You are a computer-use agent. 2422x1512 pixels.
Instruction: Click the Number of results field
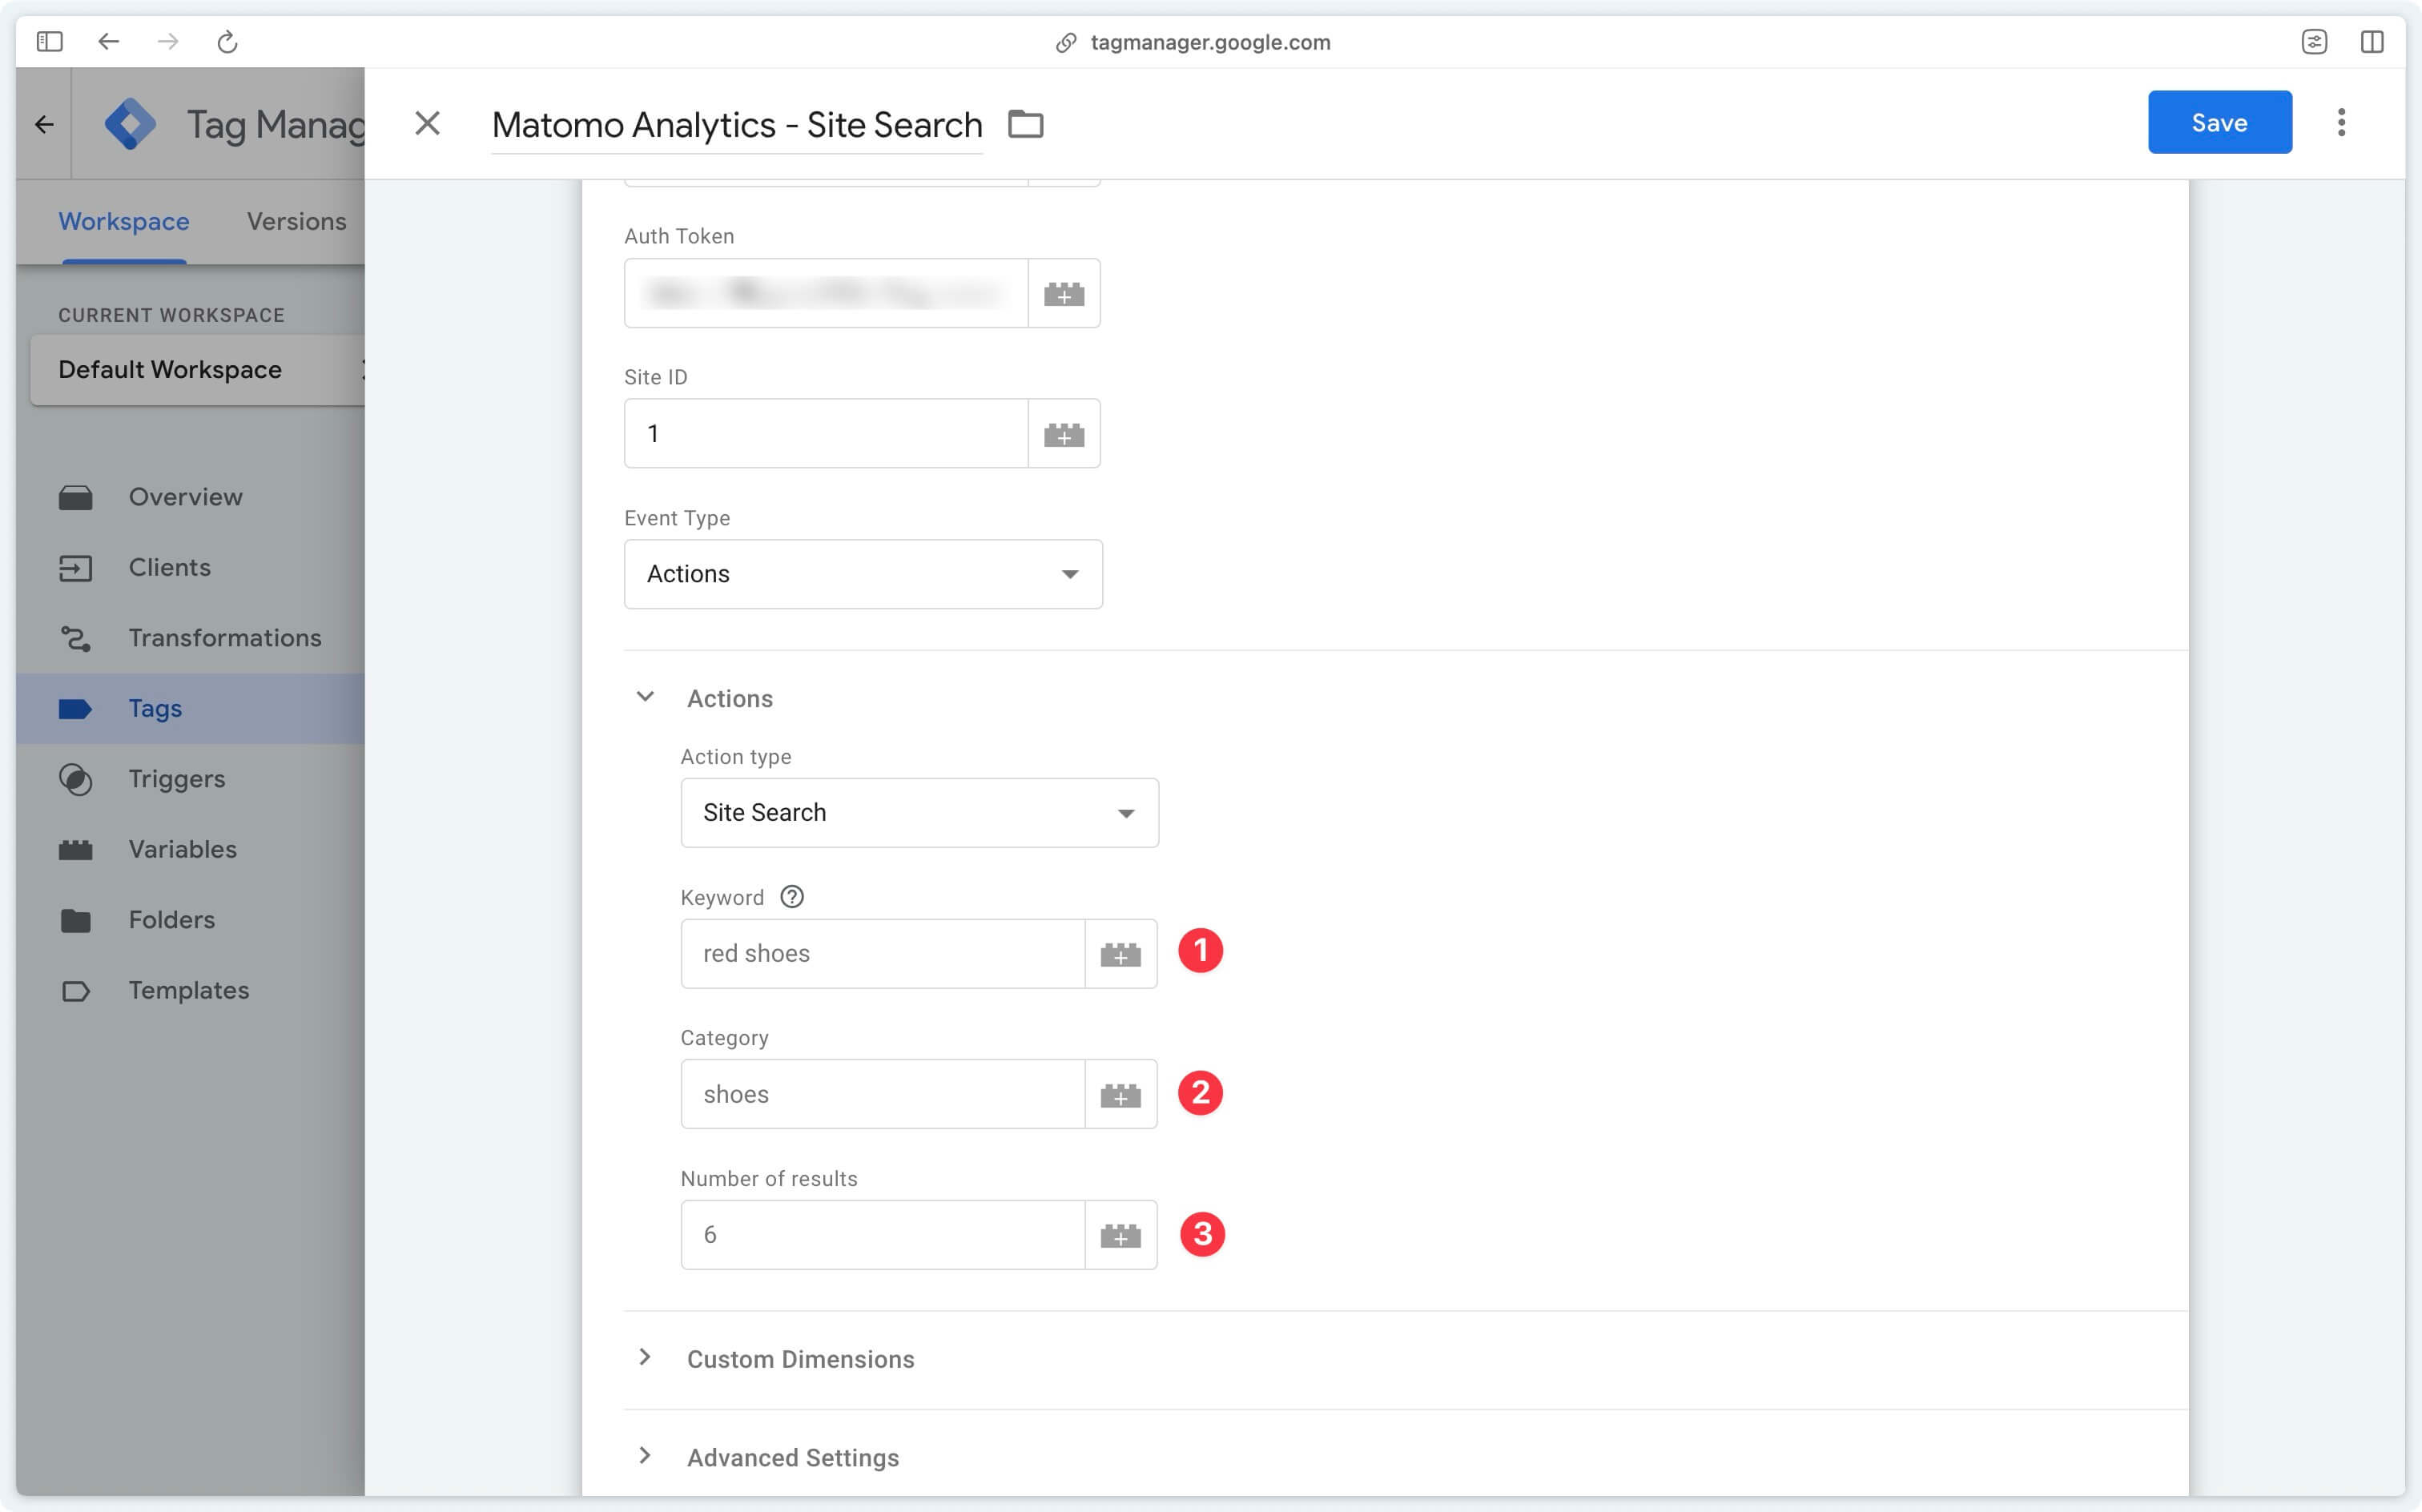(x=883, y=1235)
